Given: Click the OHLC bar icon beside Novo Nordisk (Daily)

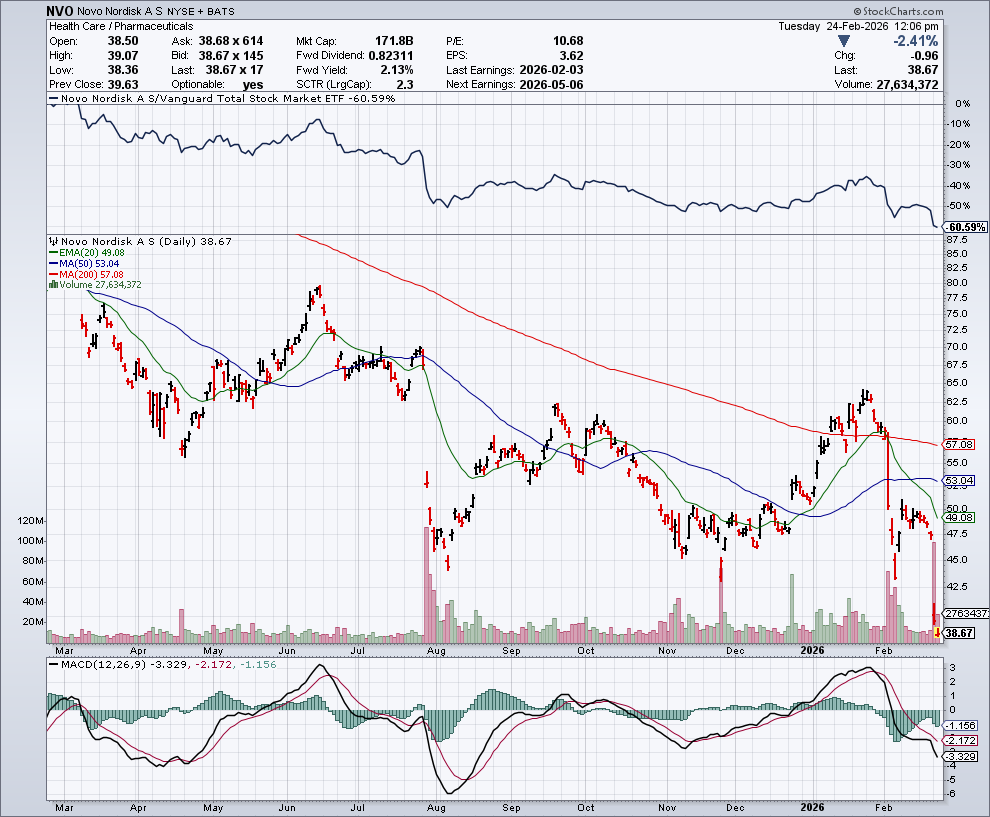Looking at the screenshot, I should [50, 242].
